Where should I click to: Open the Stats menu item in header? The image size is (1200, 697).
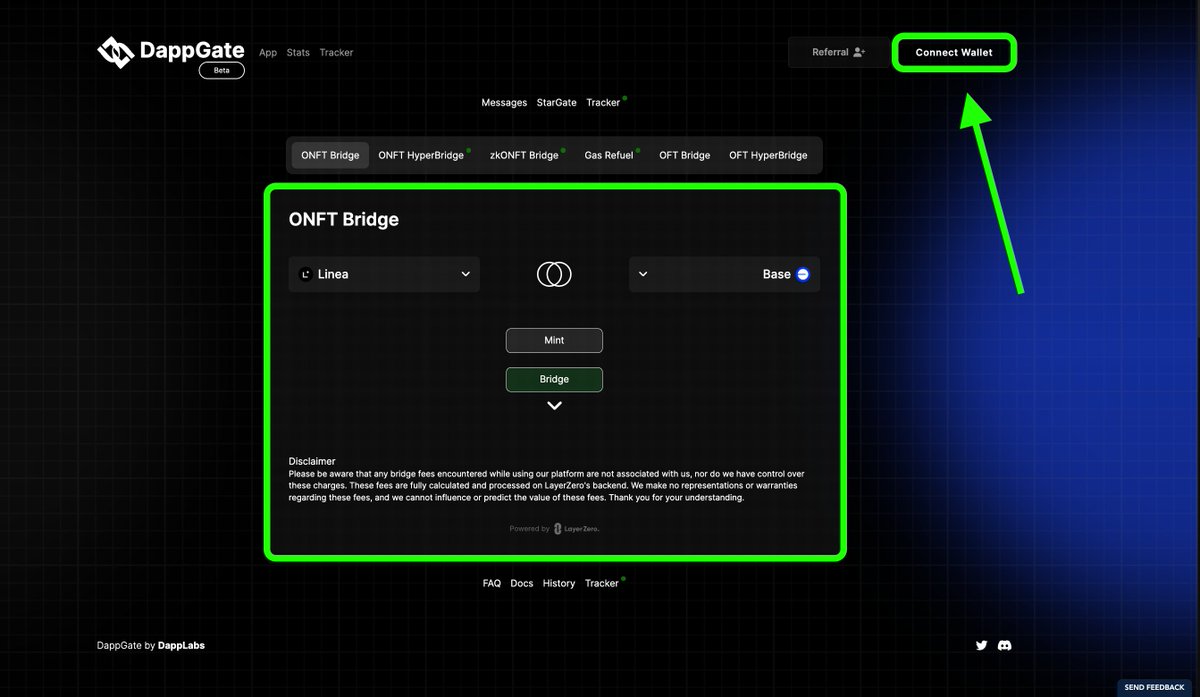click(x=298, y=52)
